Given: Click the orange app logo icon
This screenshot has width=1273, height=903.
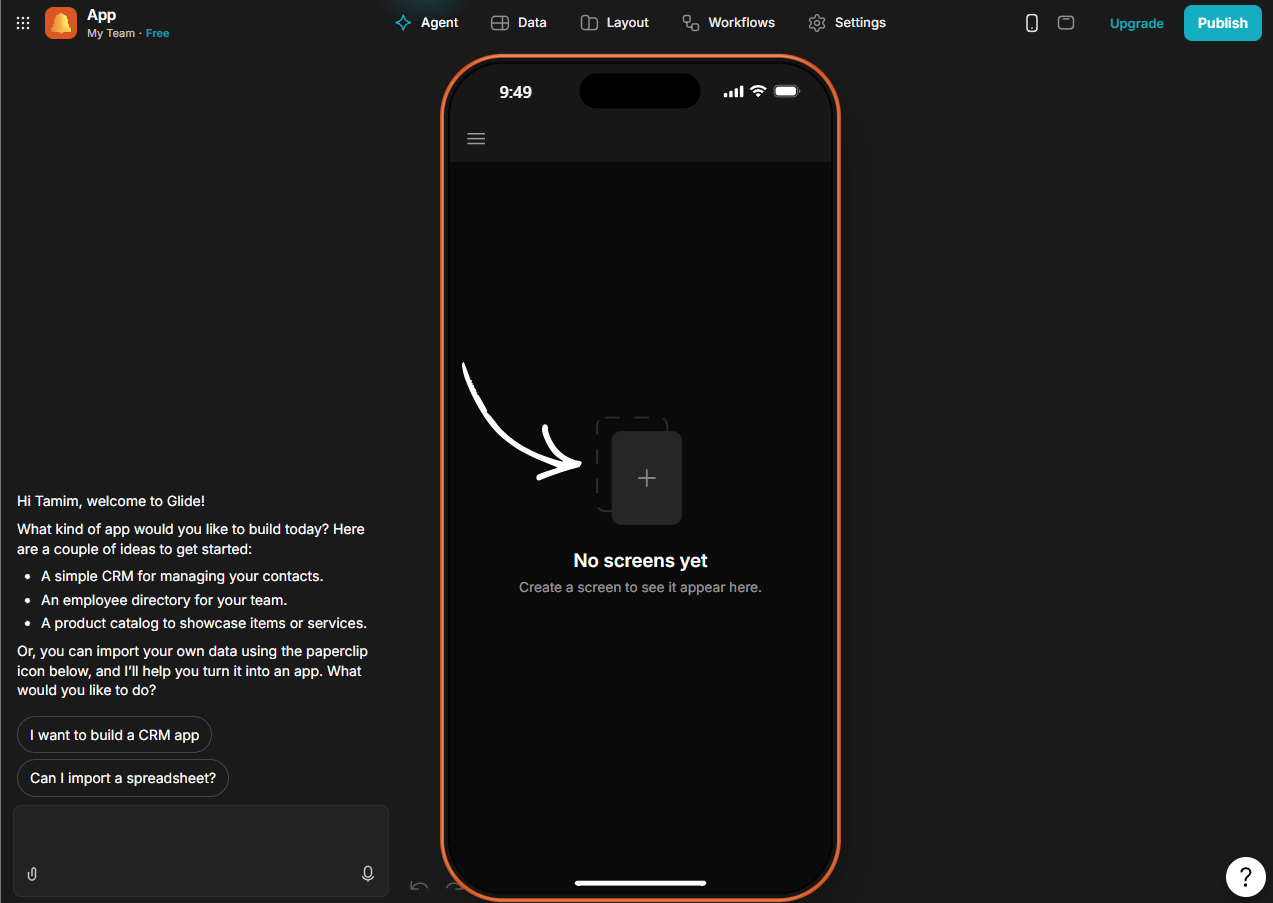Looking at the screenshot, I should [x=61, y=23].
